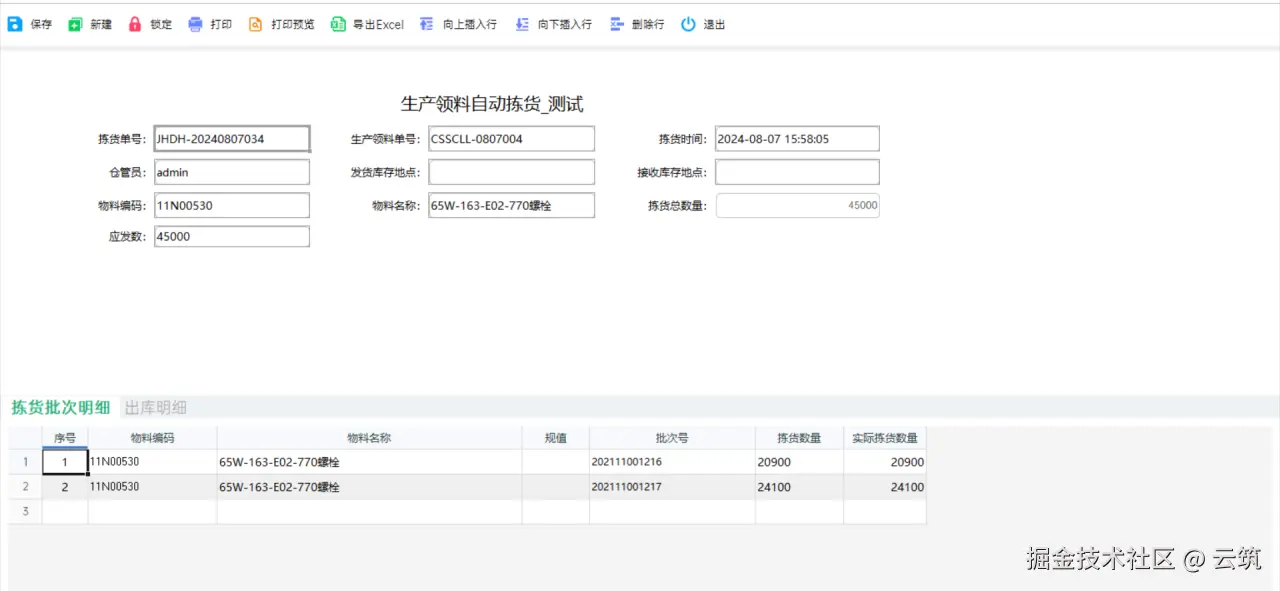The width and height of the screenshot is (1280, 591).
Task: Click the 批次号 column header
Action: 672,437
